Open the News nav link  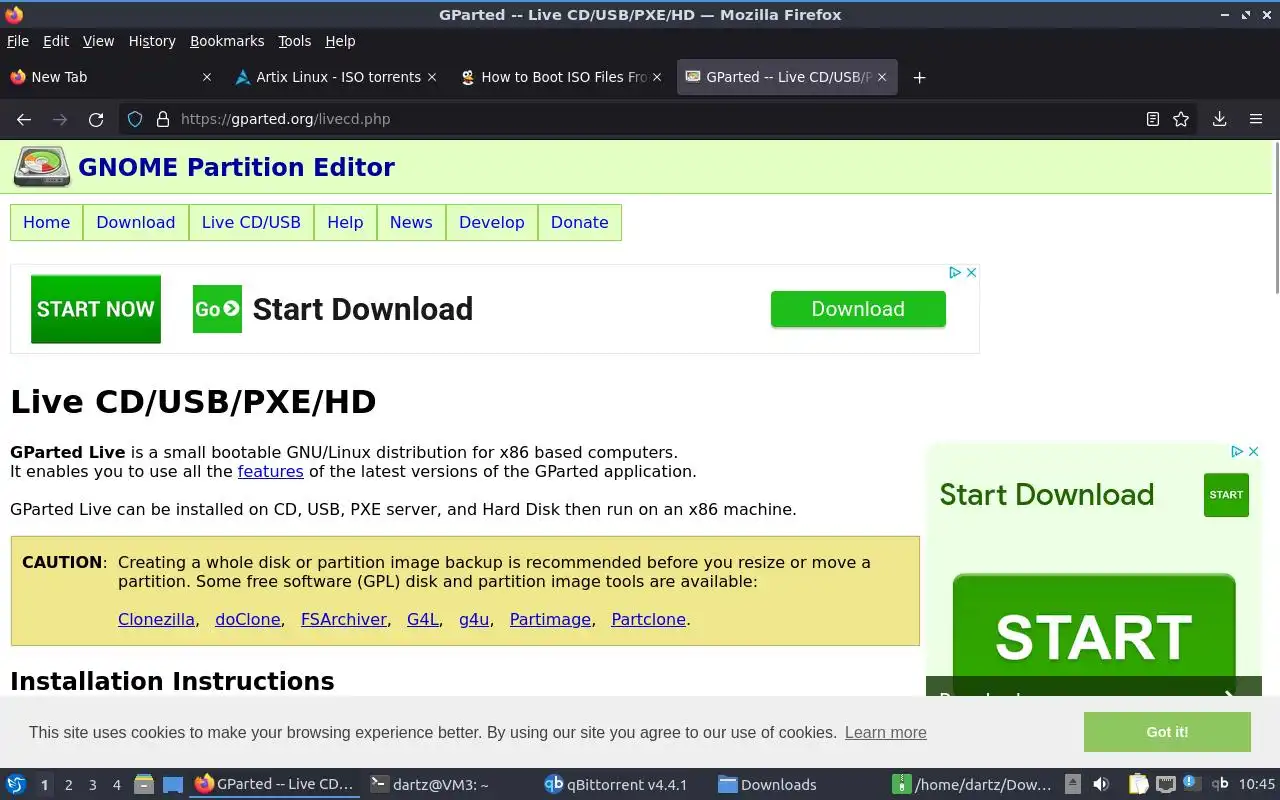[411, 222]
